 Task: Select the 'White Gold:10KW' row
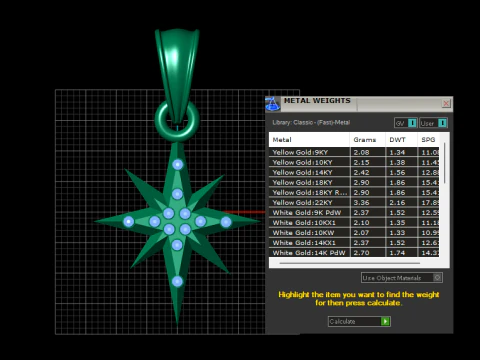pos(354,233)
